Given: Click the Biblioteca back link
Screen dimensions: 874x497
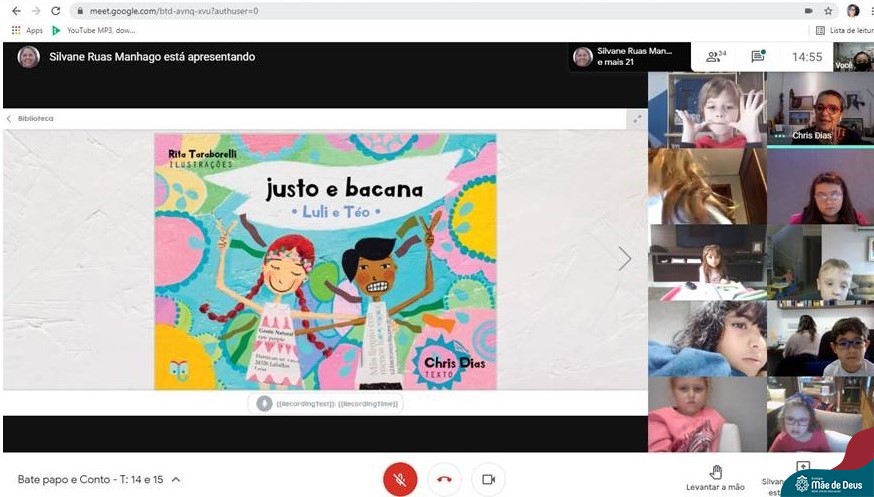Looking at the screenshot, I should coord(31,118).
